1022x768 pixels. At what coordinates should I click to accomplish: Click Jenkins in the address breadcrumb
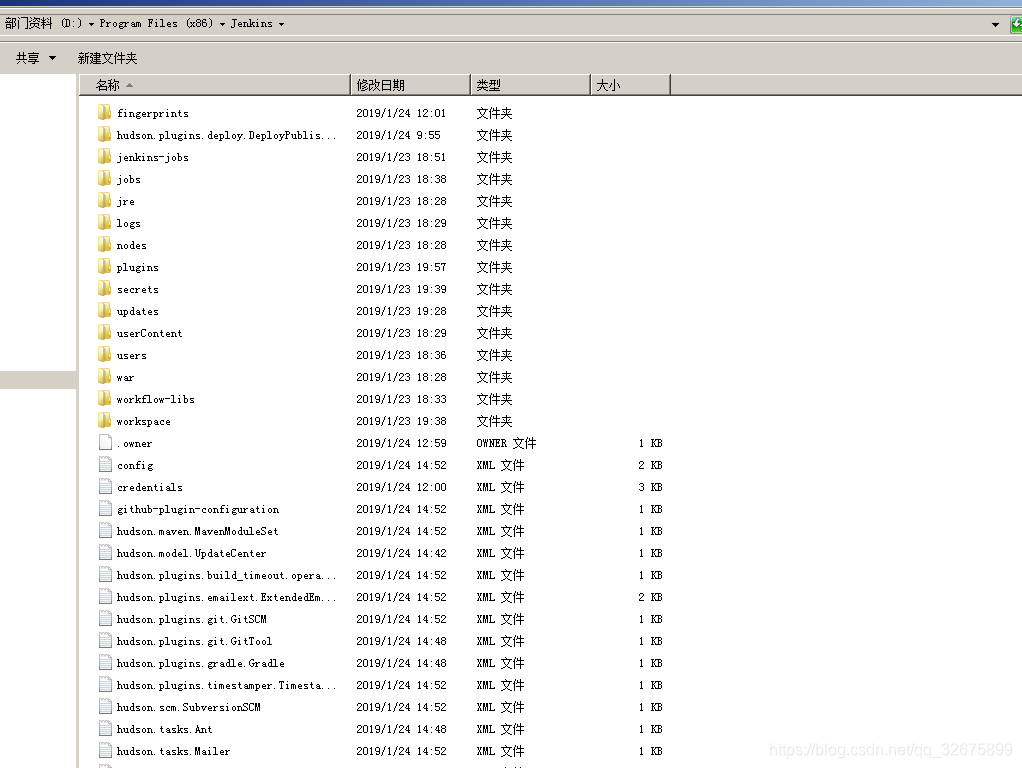tap(252, 23)
